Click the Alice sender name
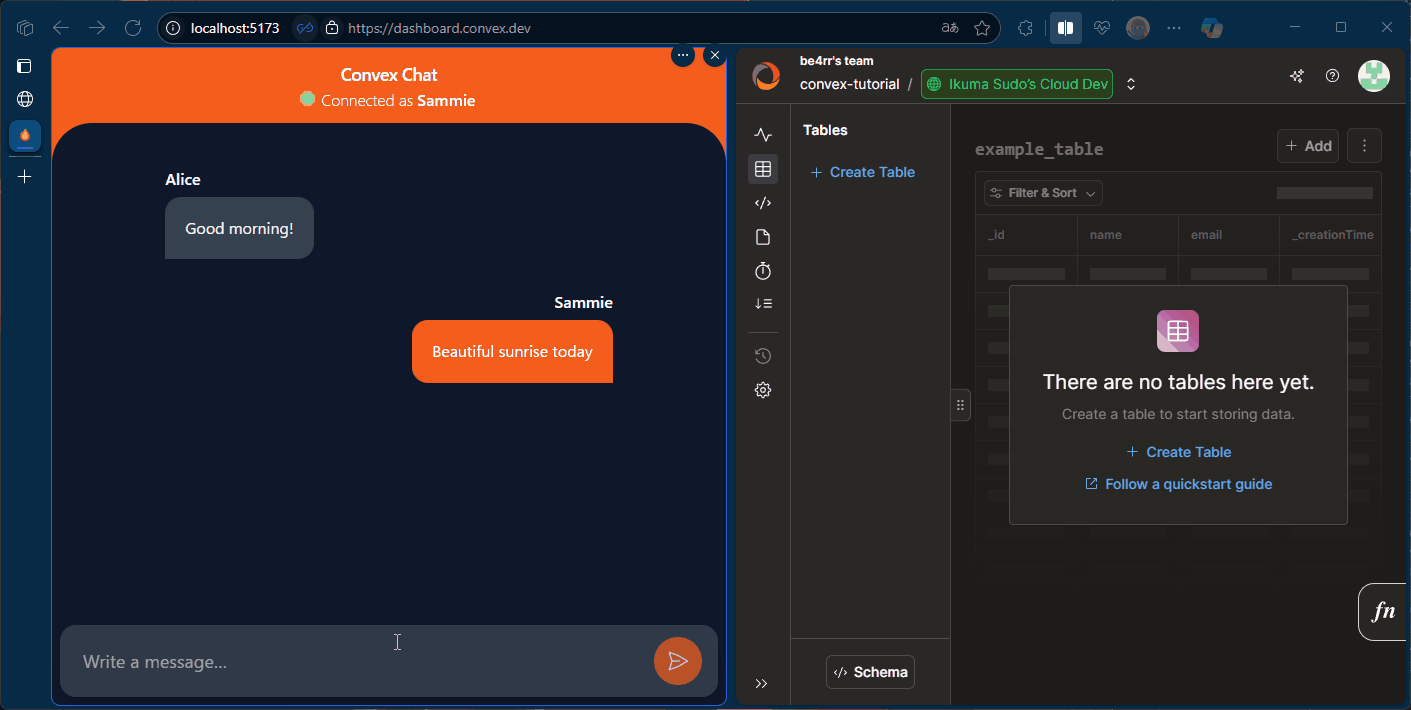 pyautogui.click(x=183, y=180)
